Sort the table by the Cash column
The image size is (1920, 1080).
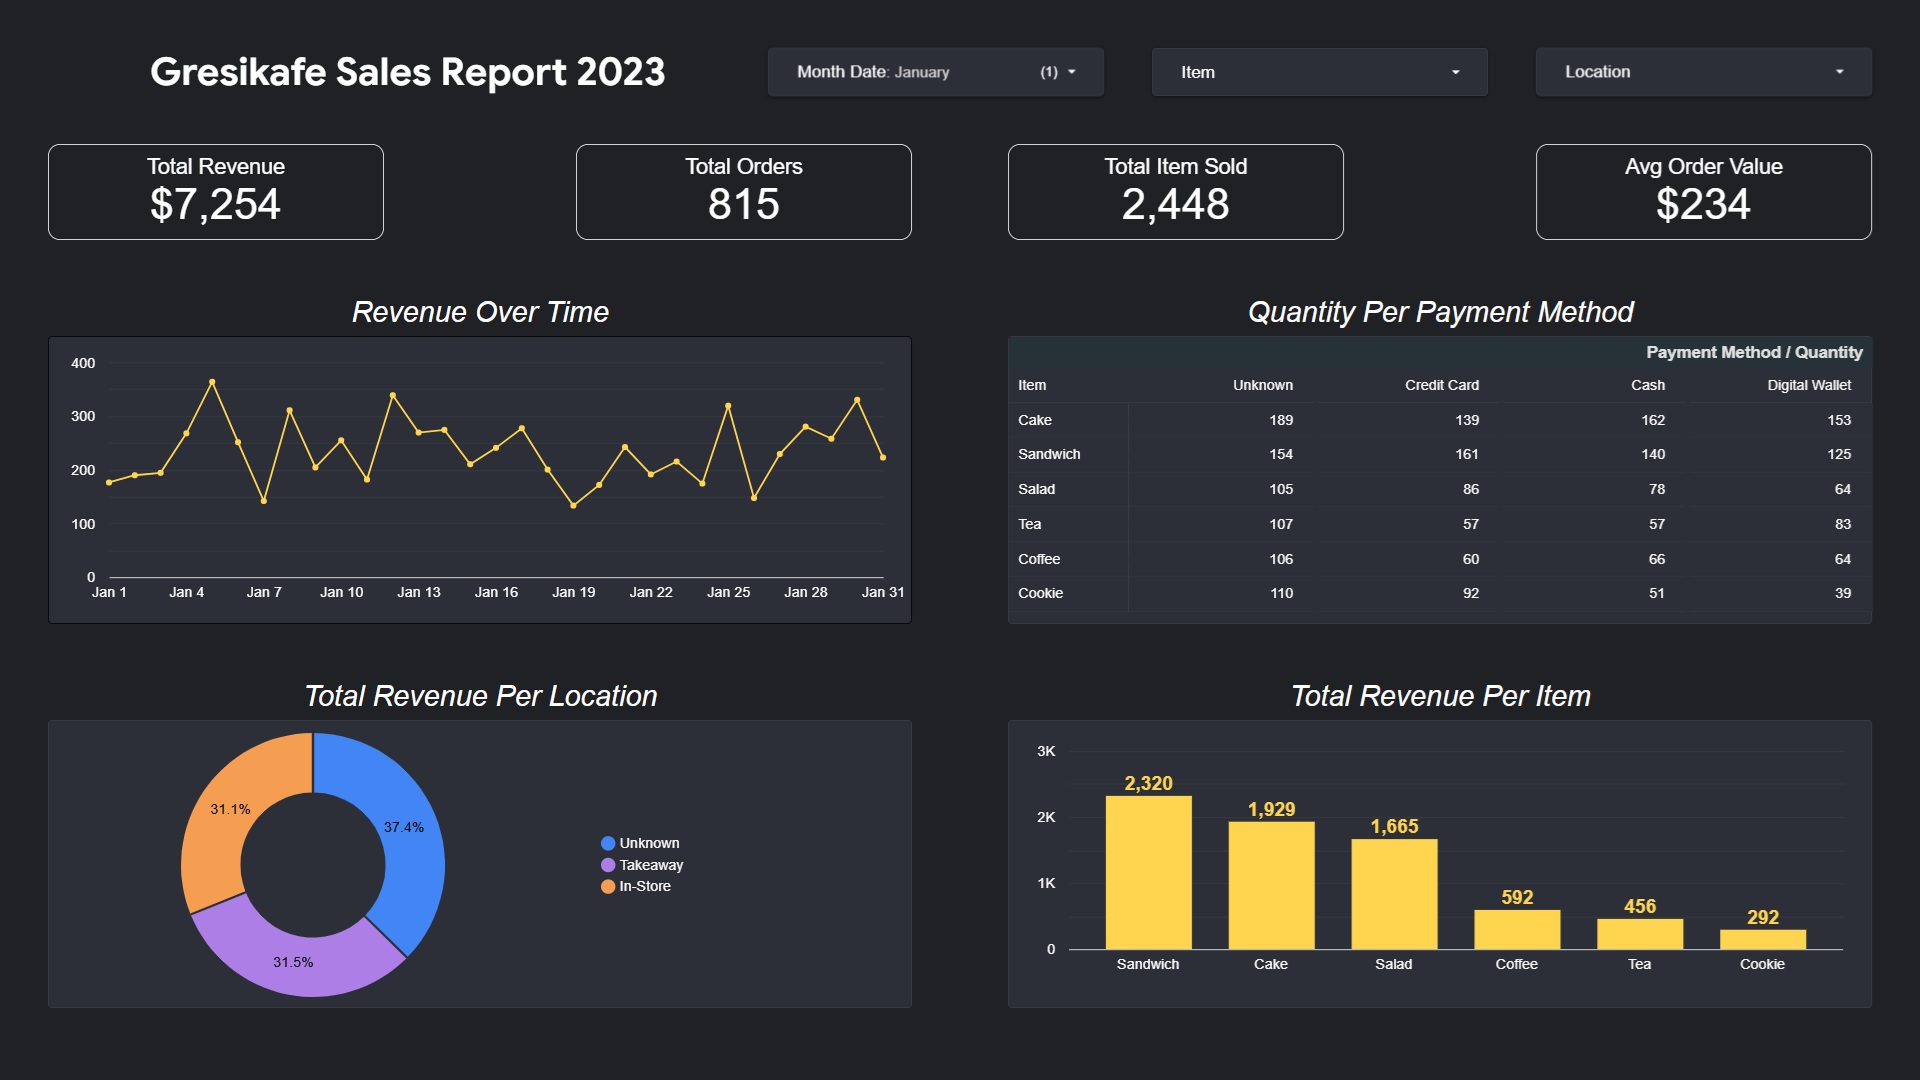pos(1647,384)
